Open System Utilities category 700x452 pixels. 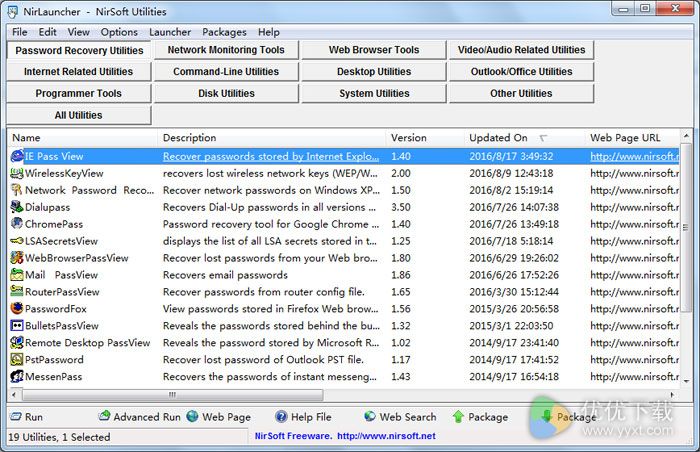coord(374,93)
